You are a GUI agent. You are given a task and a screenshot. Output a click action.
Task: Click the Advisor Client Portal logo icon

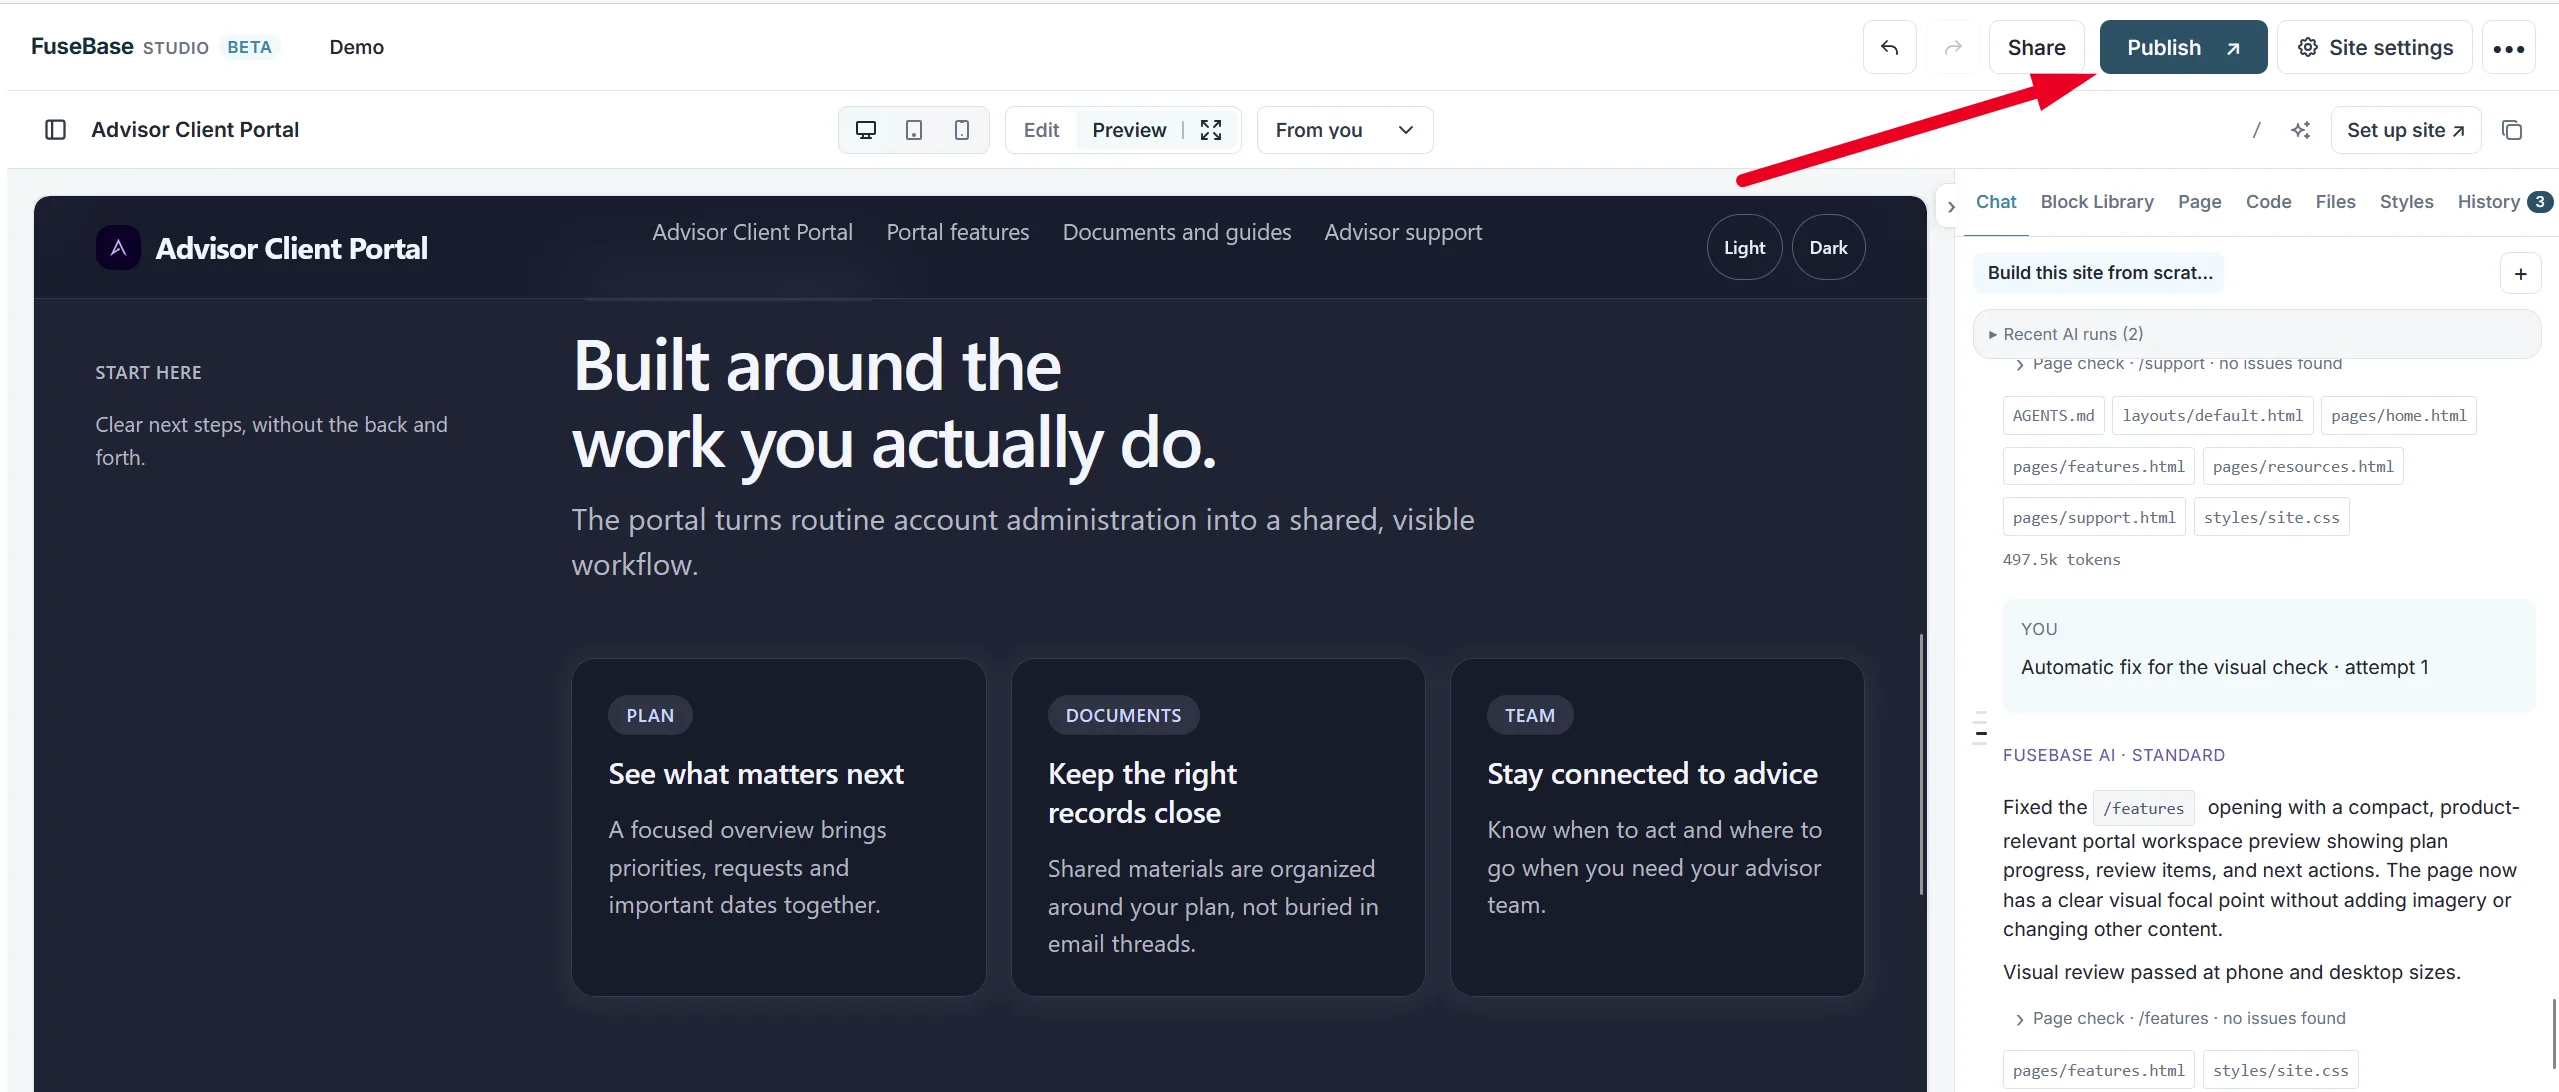click(x=118, y=248)
